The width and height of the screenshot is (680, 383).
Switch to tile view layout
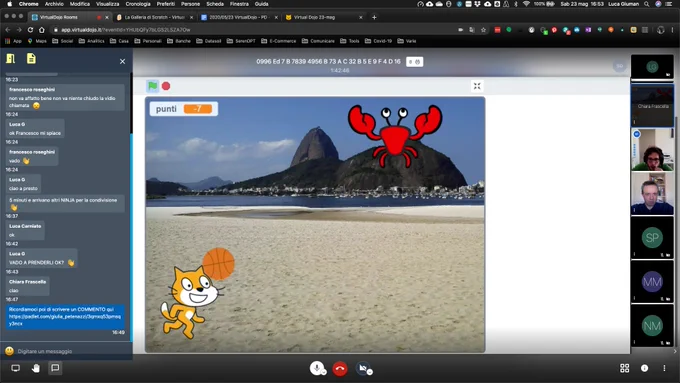[x=624, y=368]
